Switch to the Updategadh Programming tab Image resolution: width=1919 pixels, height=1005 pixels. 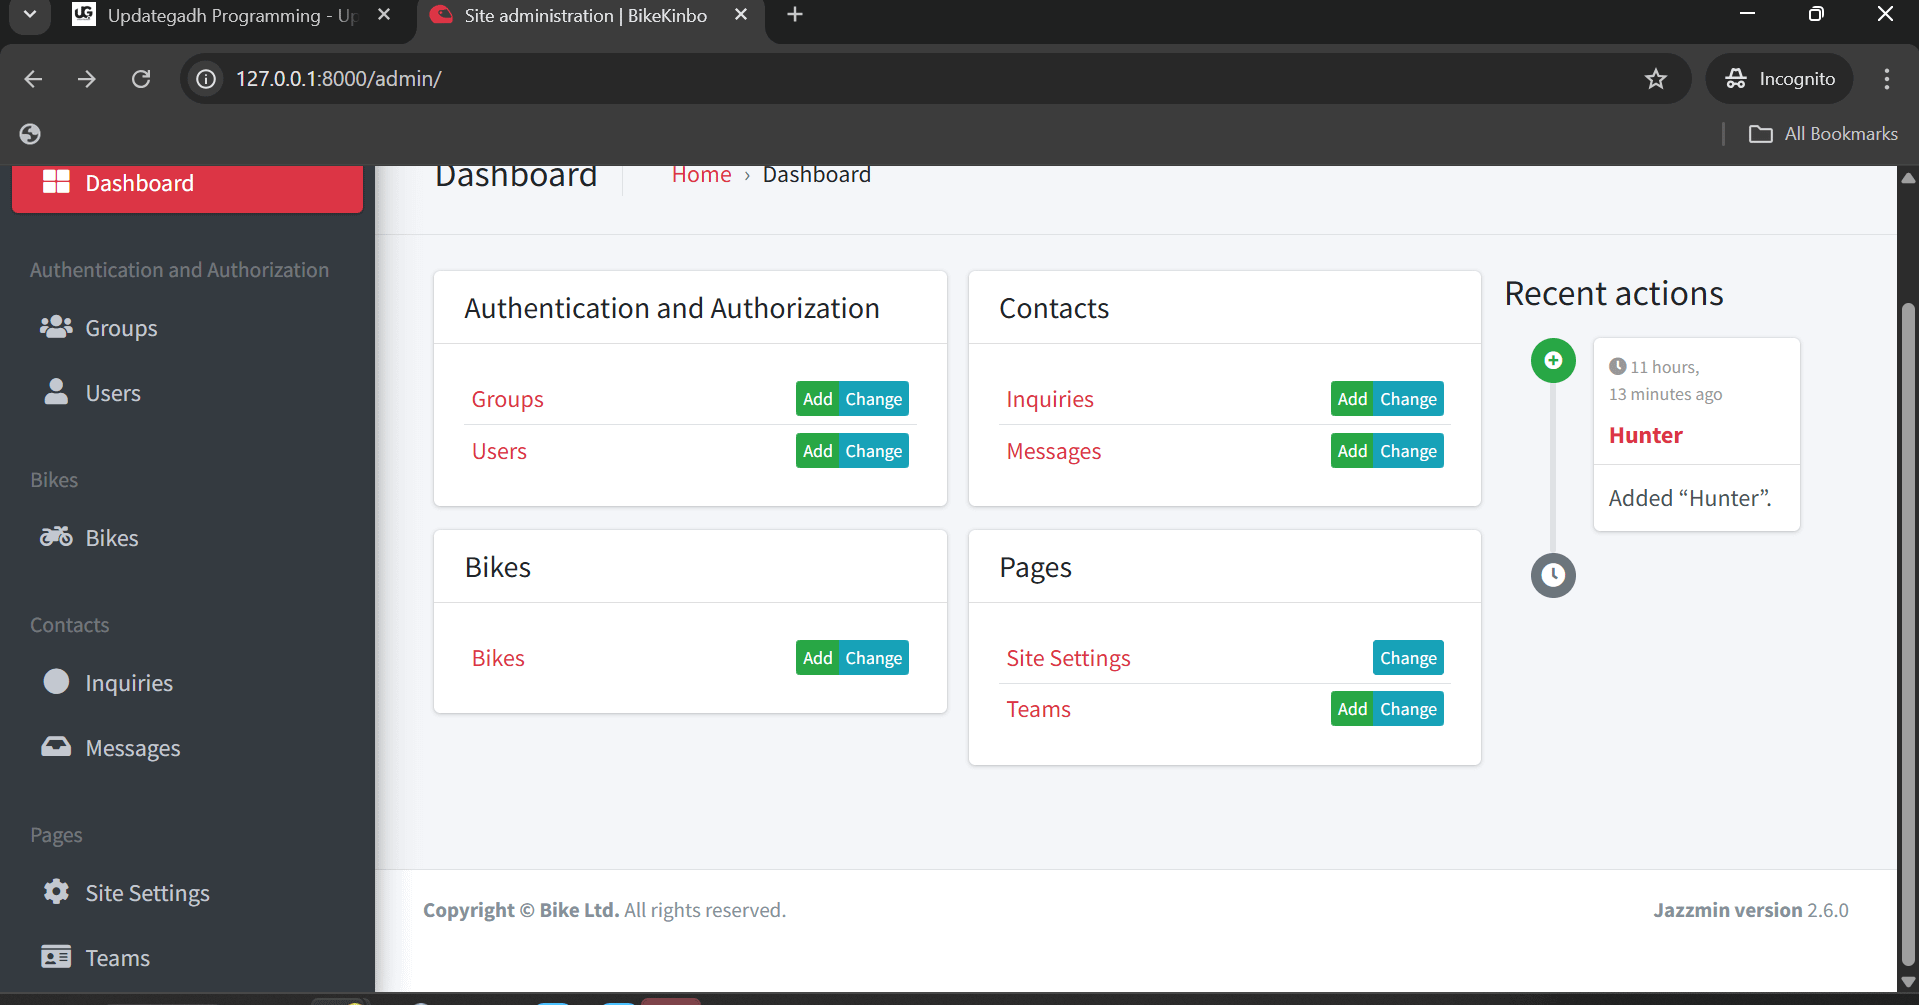(x=210, y=15)
